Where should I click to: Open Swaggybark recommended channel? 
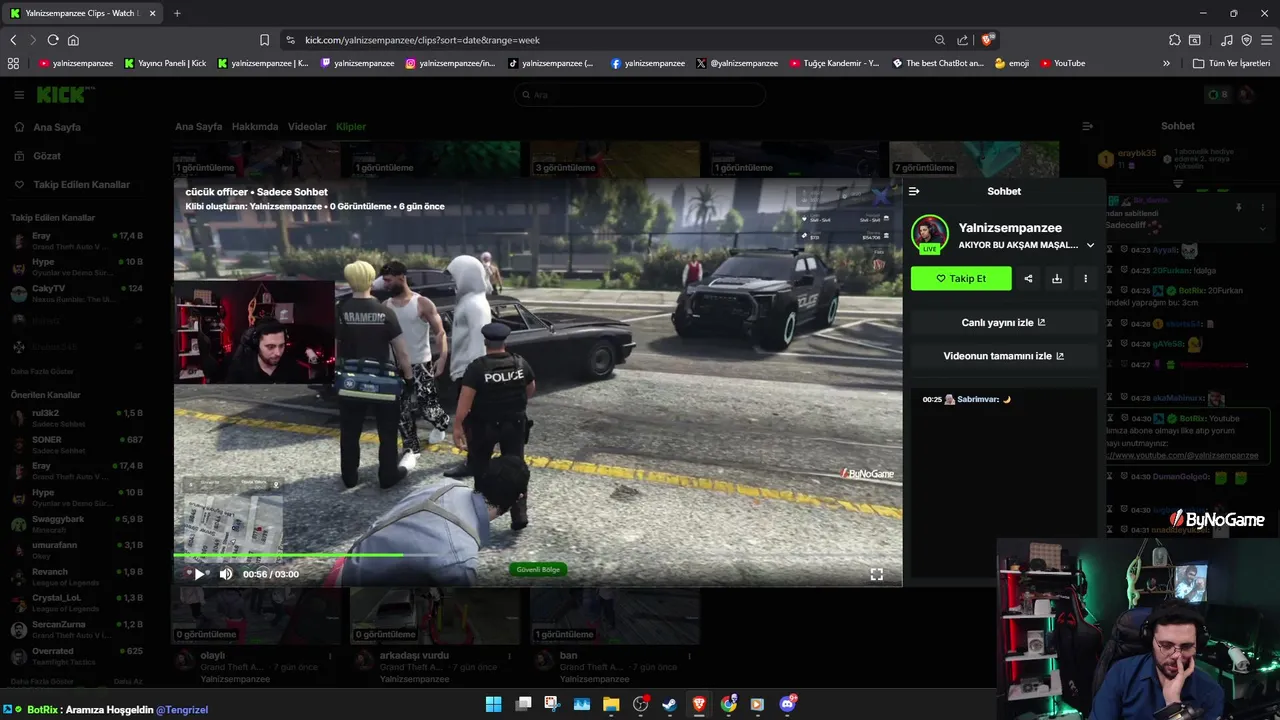tap(78, 524)
